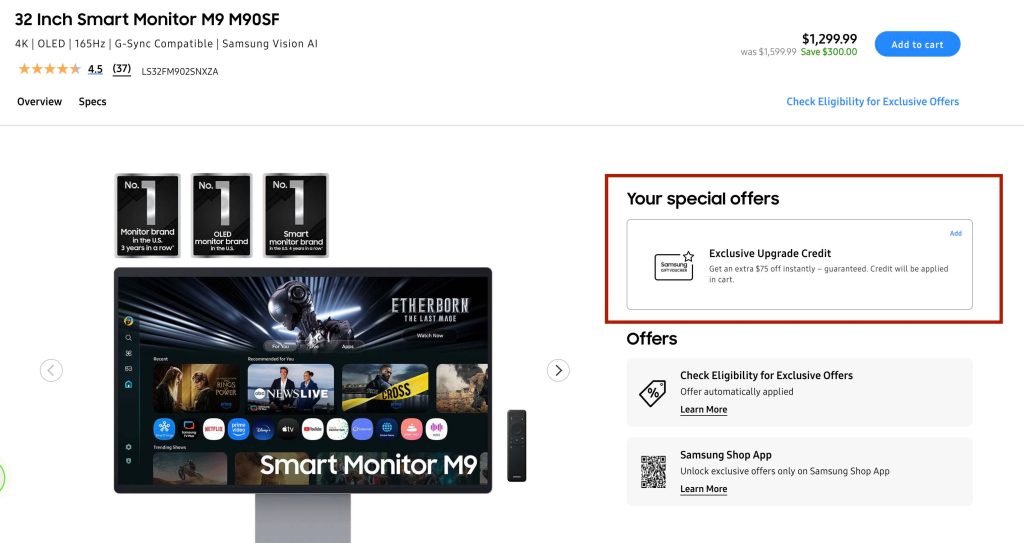The width and height of the screenshot is (1024, 543).
Task: Click the next image arrow in carousel
Action: click(x=558, y=370)
